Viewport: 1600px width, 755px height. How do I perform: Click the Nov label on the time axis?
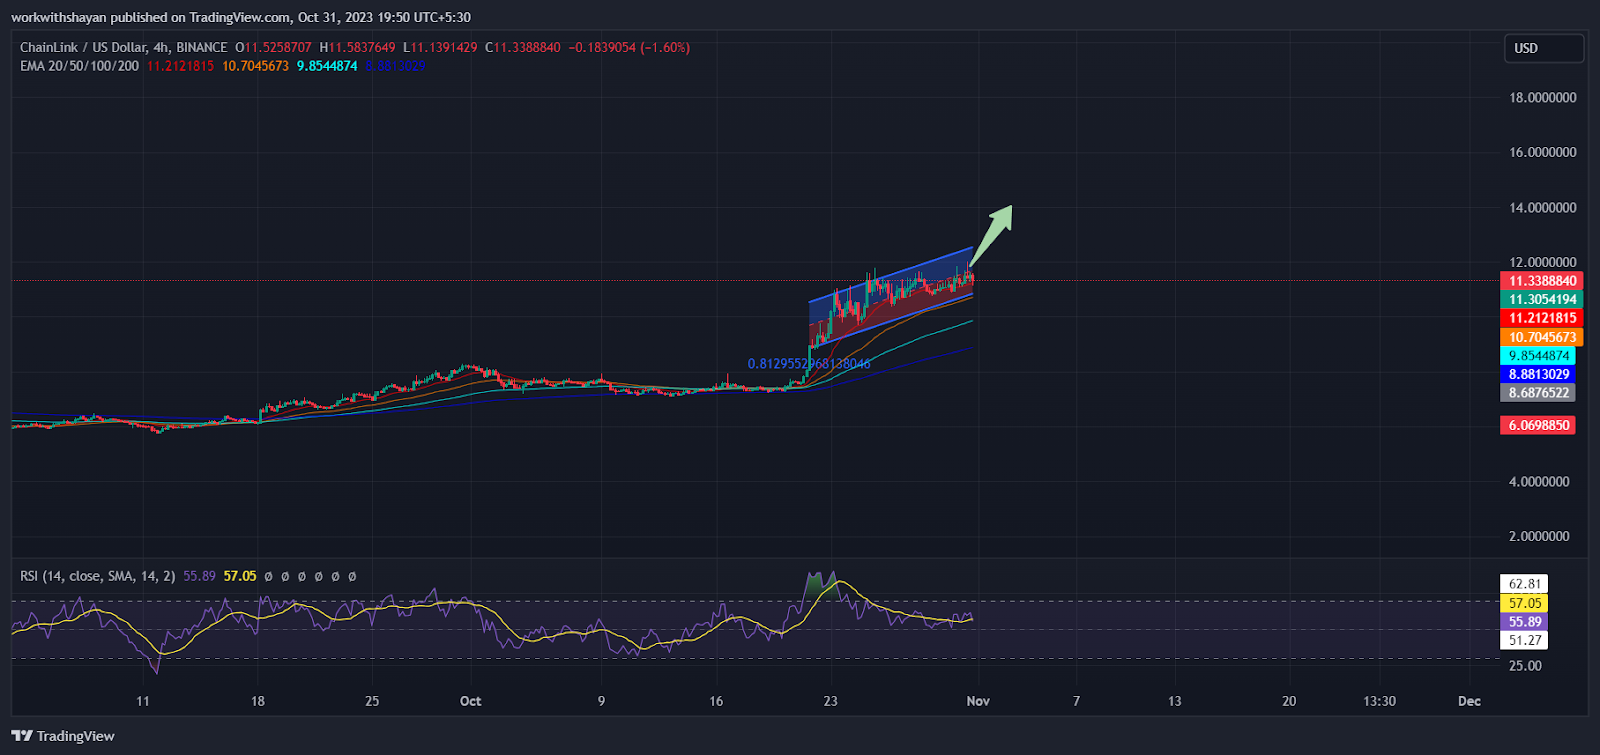pos(978,701)
